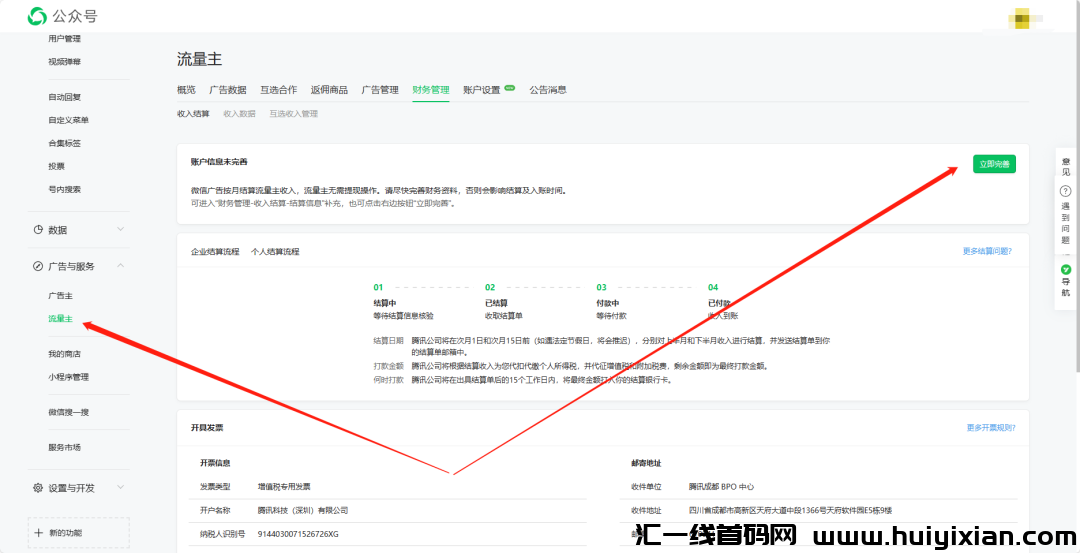Select 流量主 in the sidebar
The height and width of the screenshot is (553, 1080).
pyautogui.click(x=60, y=319)
